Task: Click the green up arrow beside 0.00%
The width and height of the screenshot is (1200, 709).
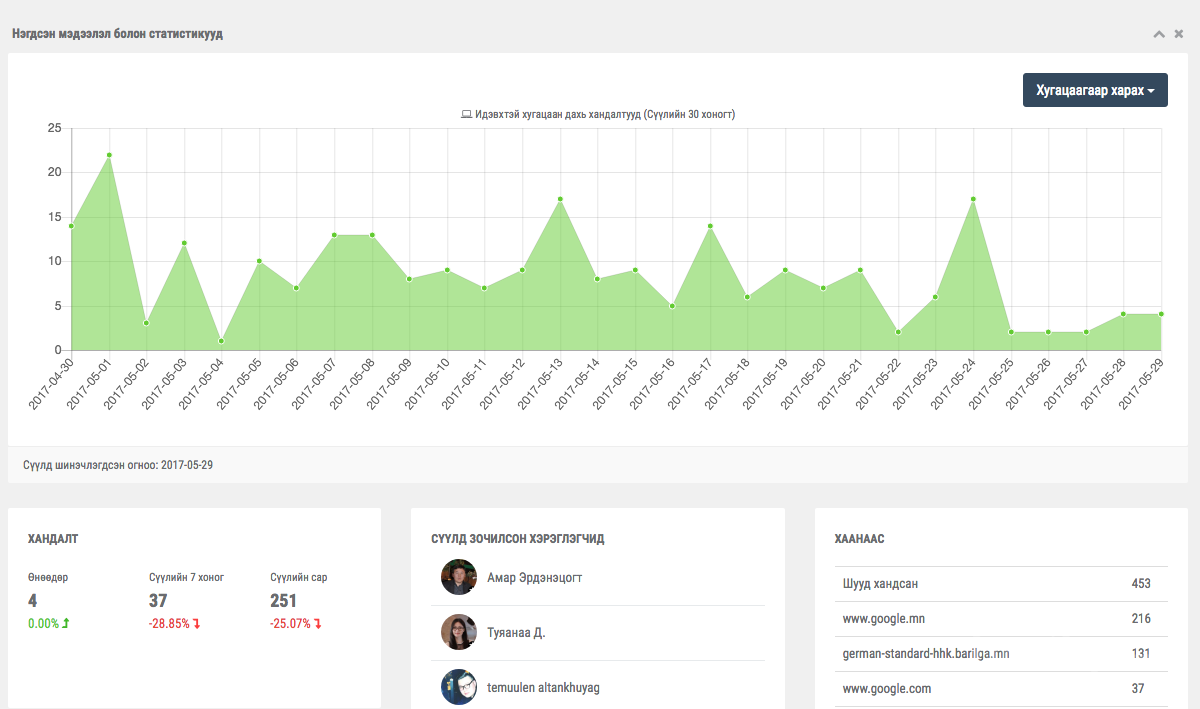Action: pos(66,624)
